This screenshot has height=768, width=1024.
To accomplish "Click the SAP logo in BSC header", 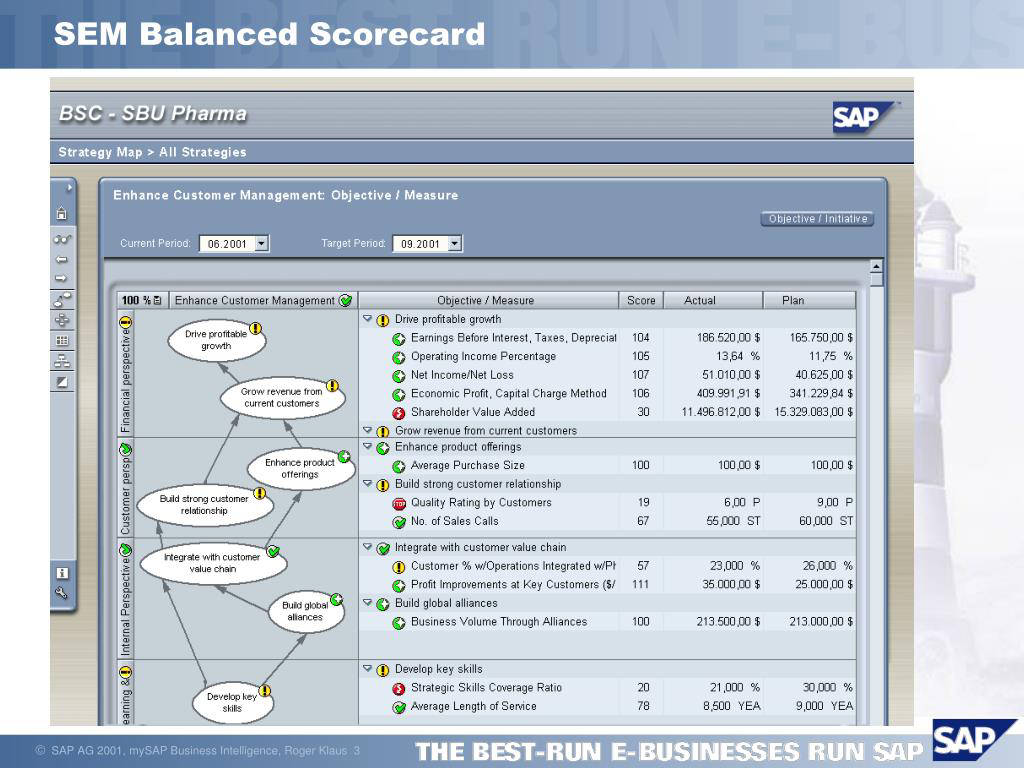I will [x=863, y=118].
